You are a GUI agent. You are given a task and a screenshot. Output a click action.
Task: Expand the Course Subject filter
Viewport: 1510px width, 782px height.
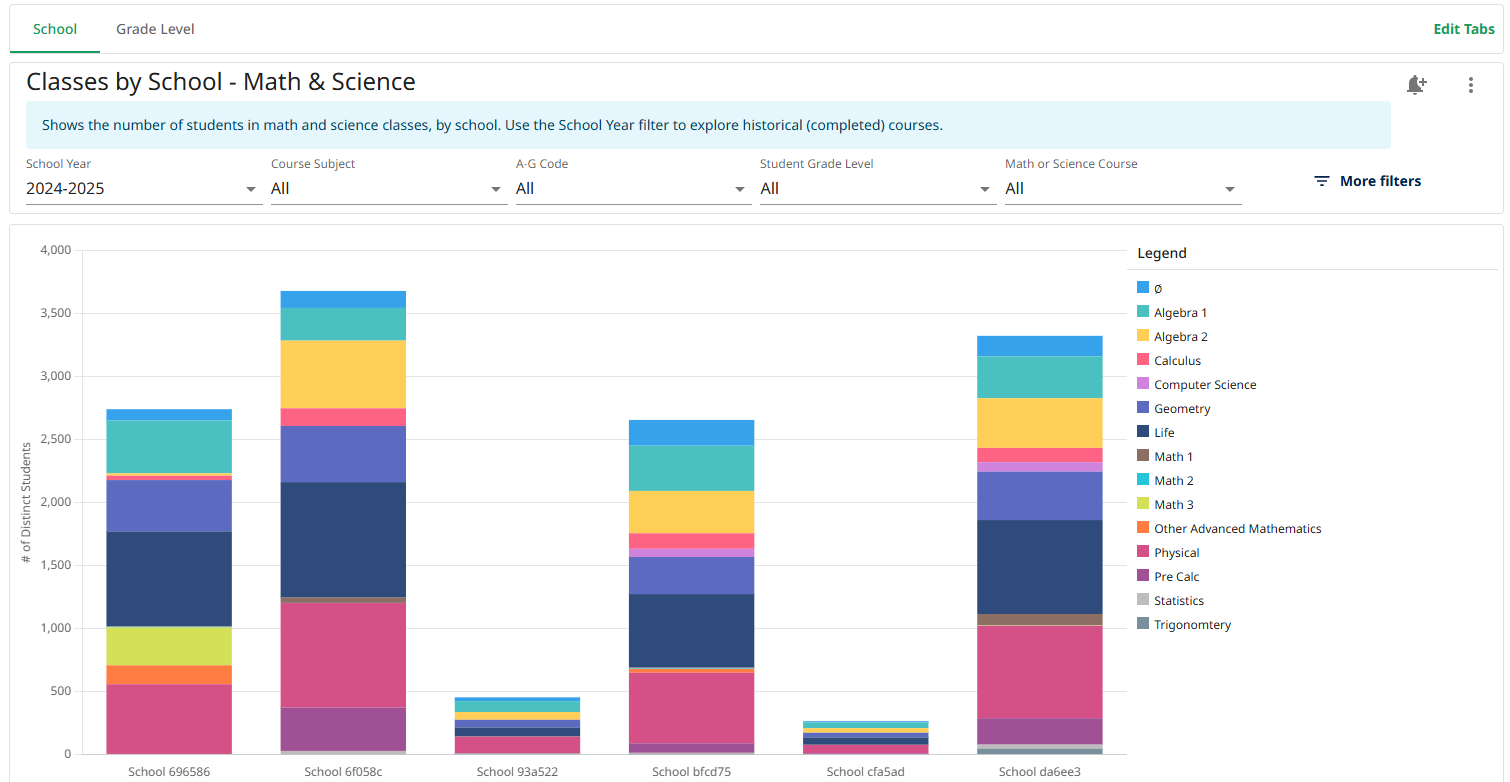(x=389, y=189)
